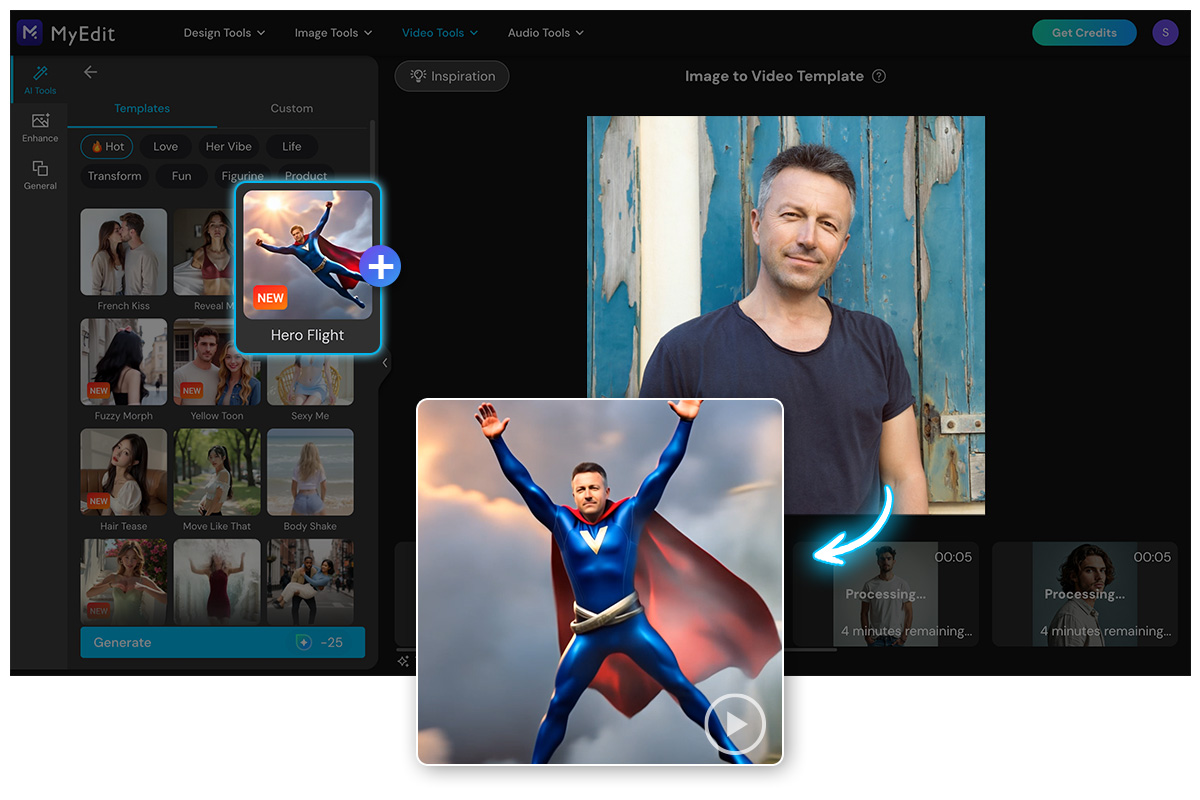1200x800 pixels.
Task: Enable the Transform filter
Action: (x=114, y=176)
